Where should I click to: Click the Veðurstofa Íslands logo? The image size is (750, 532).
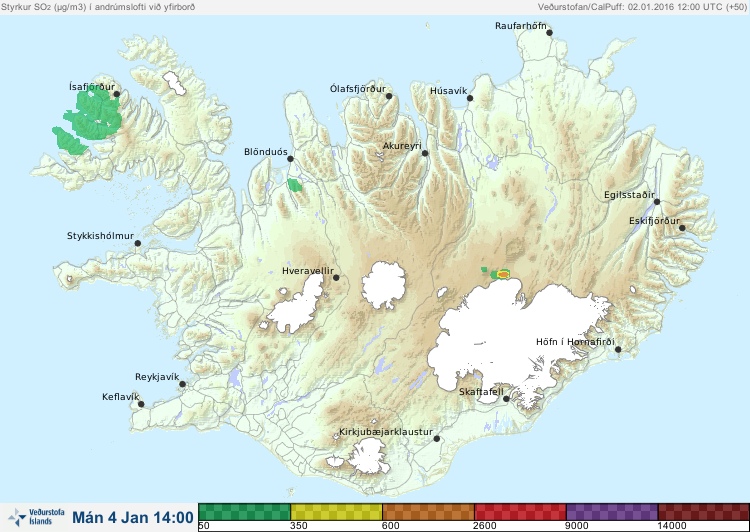tap(36, 517)
